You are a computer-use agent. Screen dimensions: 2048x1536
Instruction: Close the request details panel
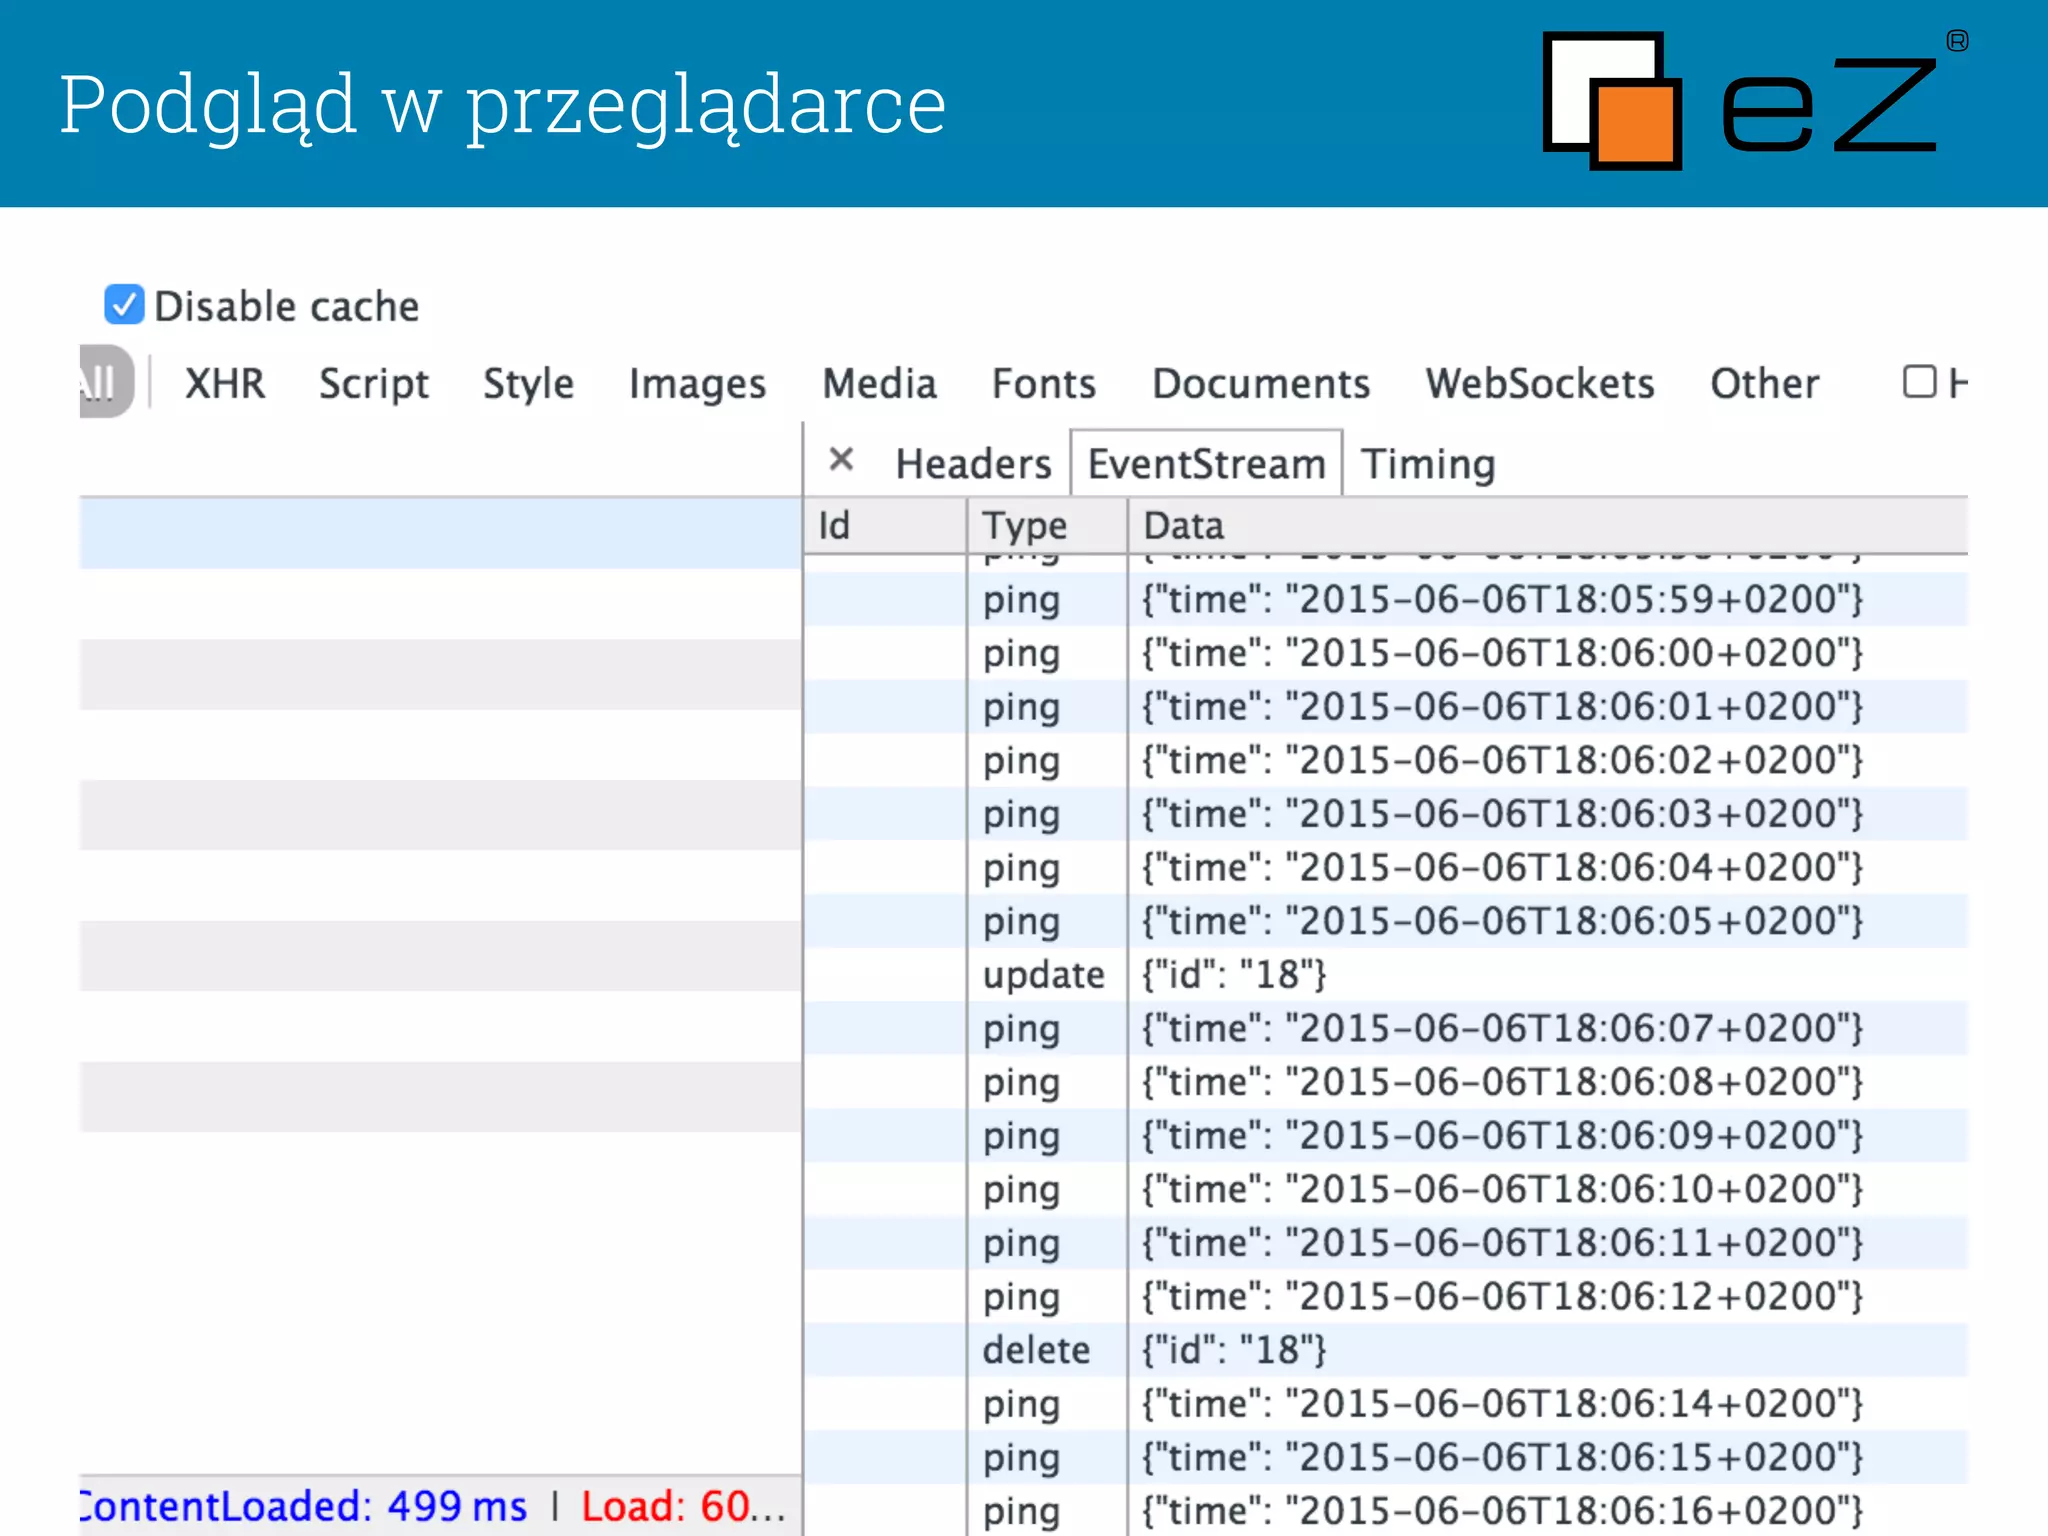841,460
